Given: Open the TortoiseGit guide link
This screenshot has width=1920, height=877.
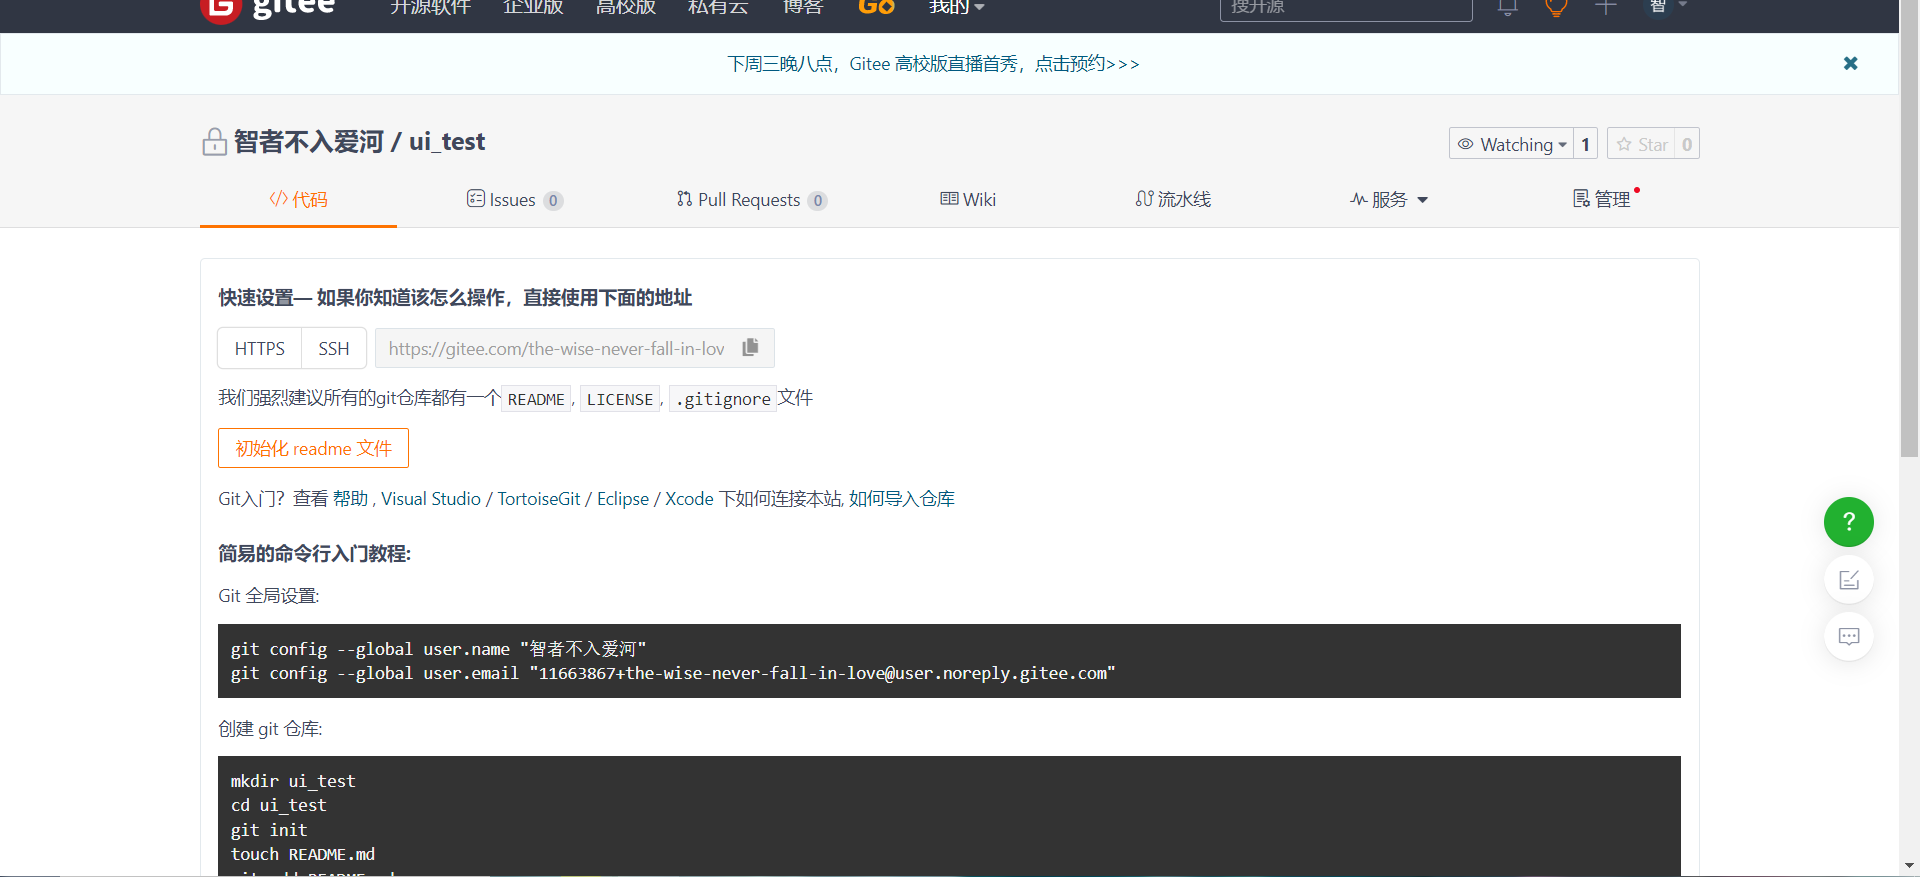Looking at the screenshot, I should (x=539, y=499).
